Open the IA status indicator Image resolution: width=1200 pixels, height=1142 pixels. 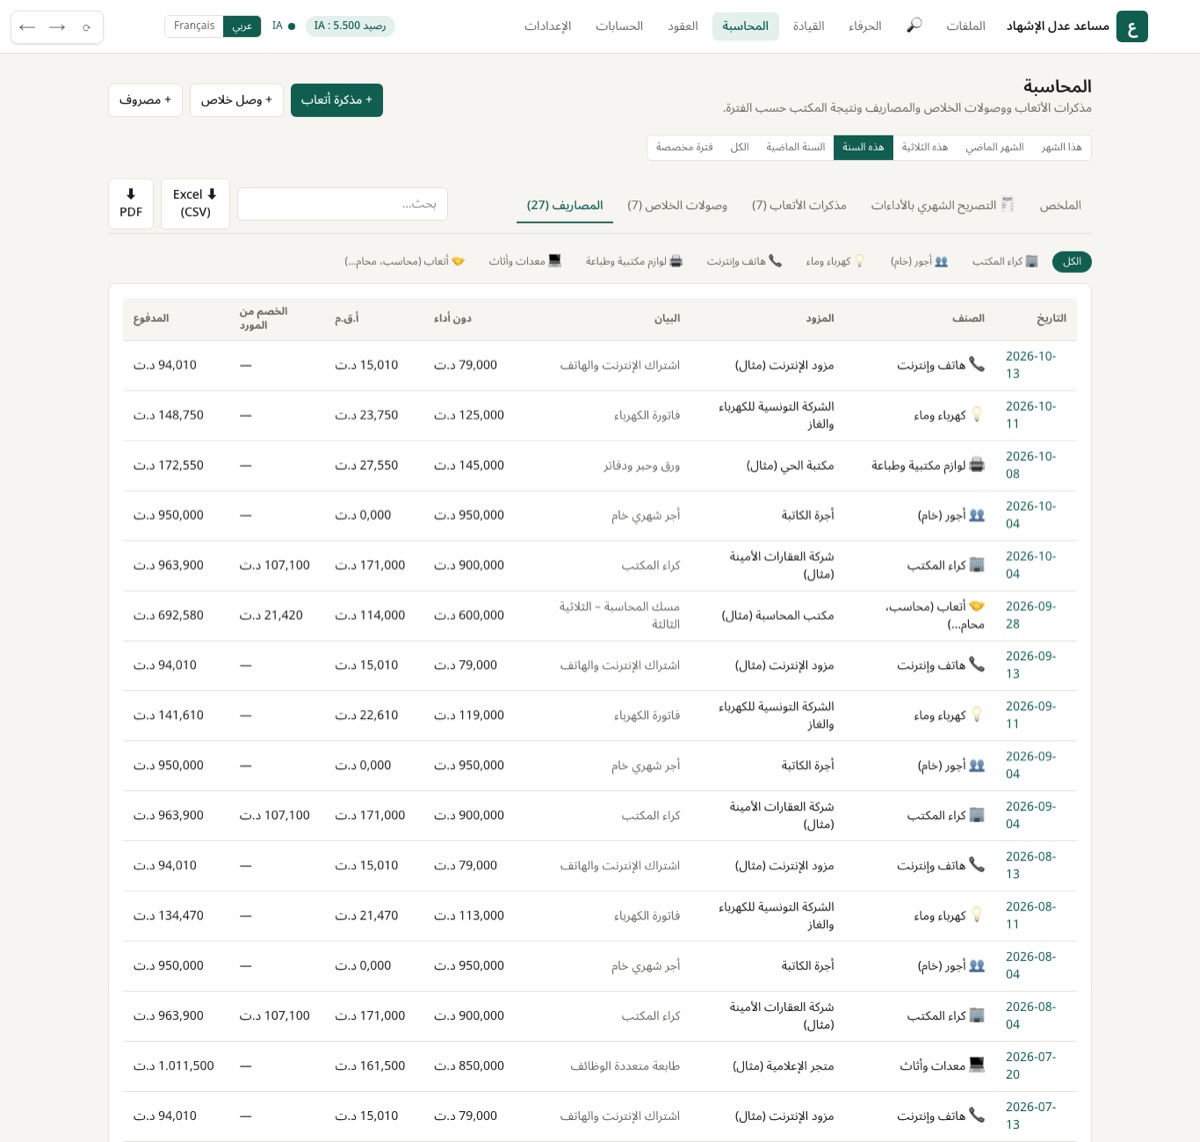tap(283, 26)
